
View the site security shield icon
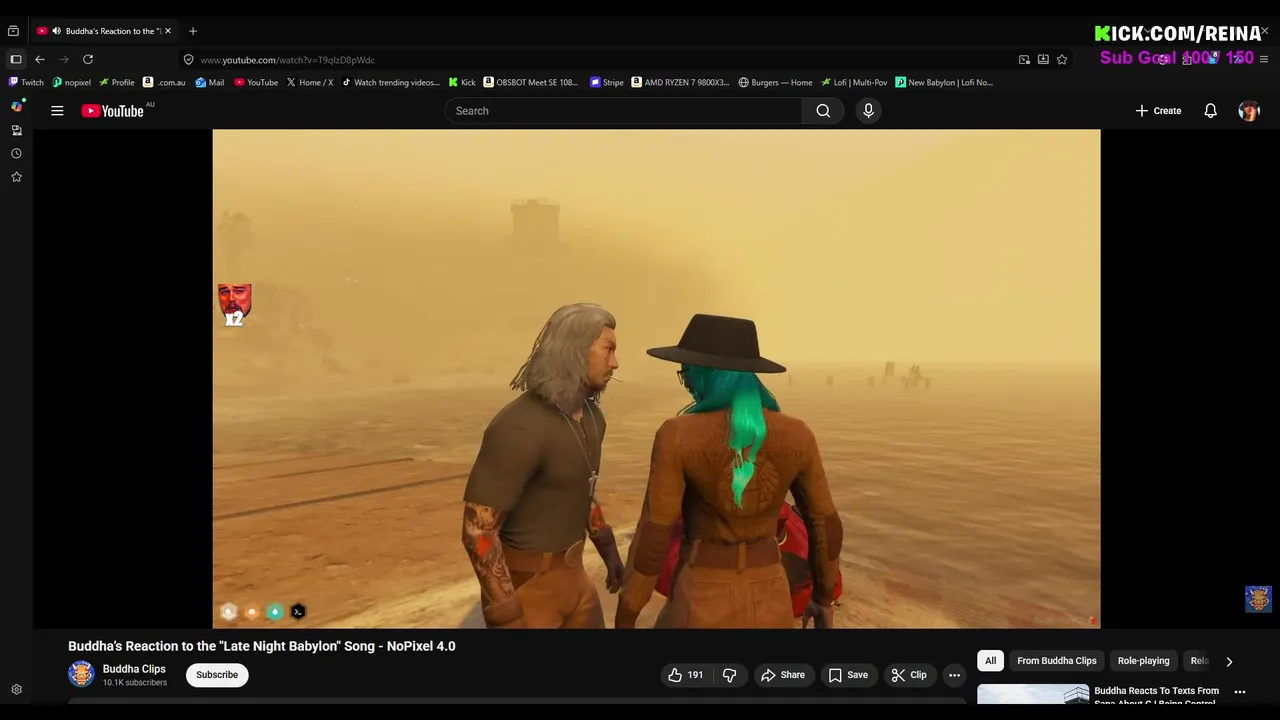pos(188,59)
